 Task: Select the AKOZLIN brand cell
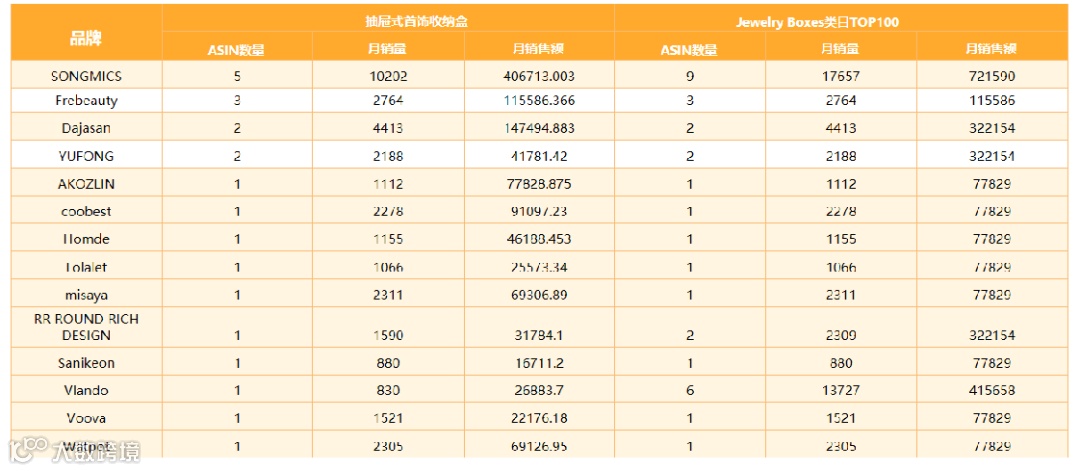(86, 184)
